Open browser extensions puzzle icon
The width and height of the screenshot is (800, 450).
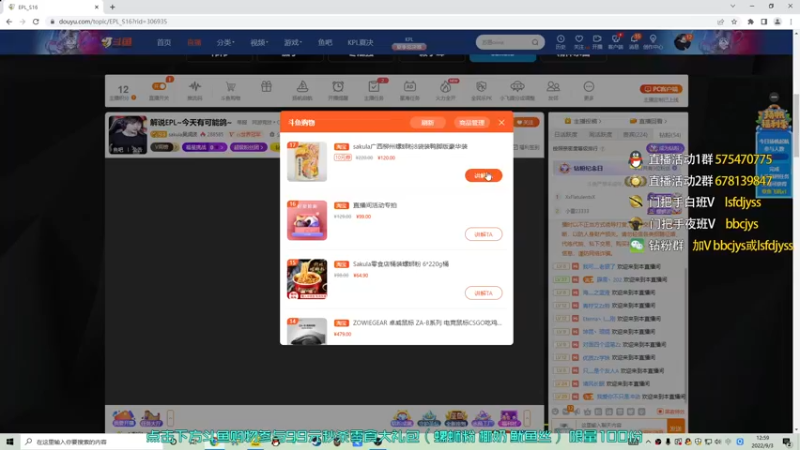(x=751, y=21)
